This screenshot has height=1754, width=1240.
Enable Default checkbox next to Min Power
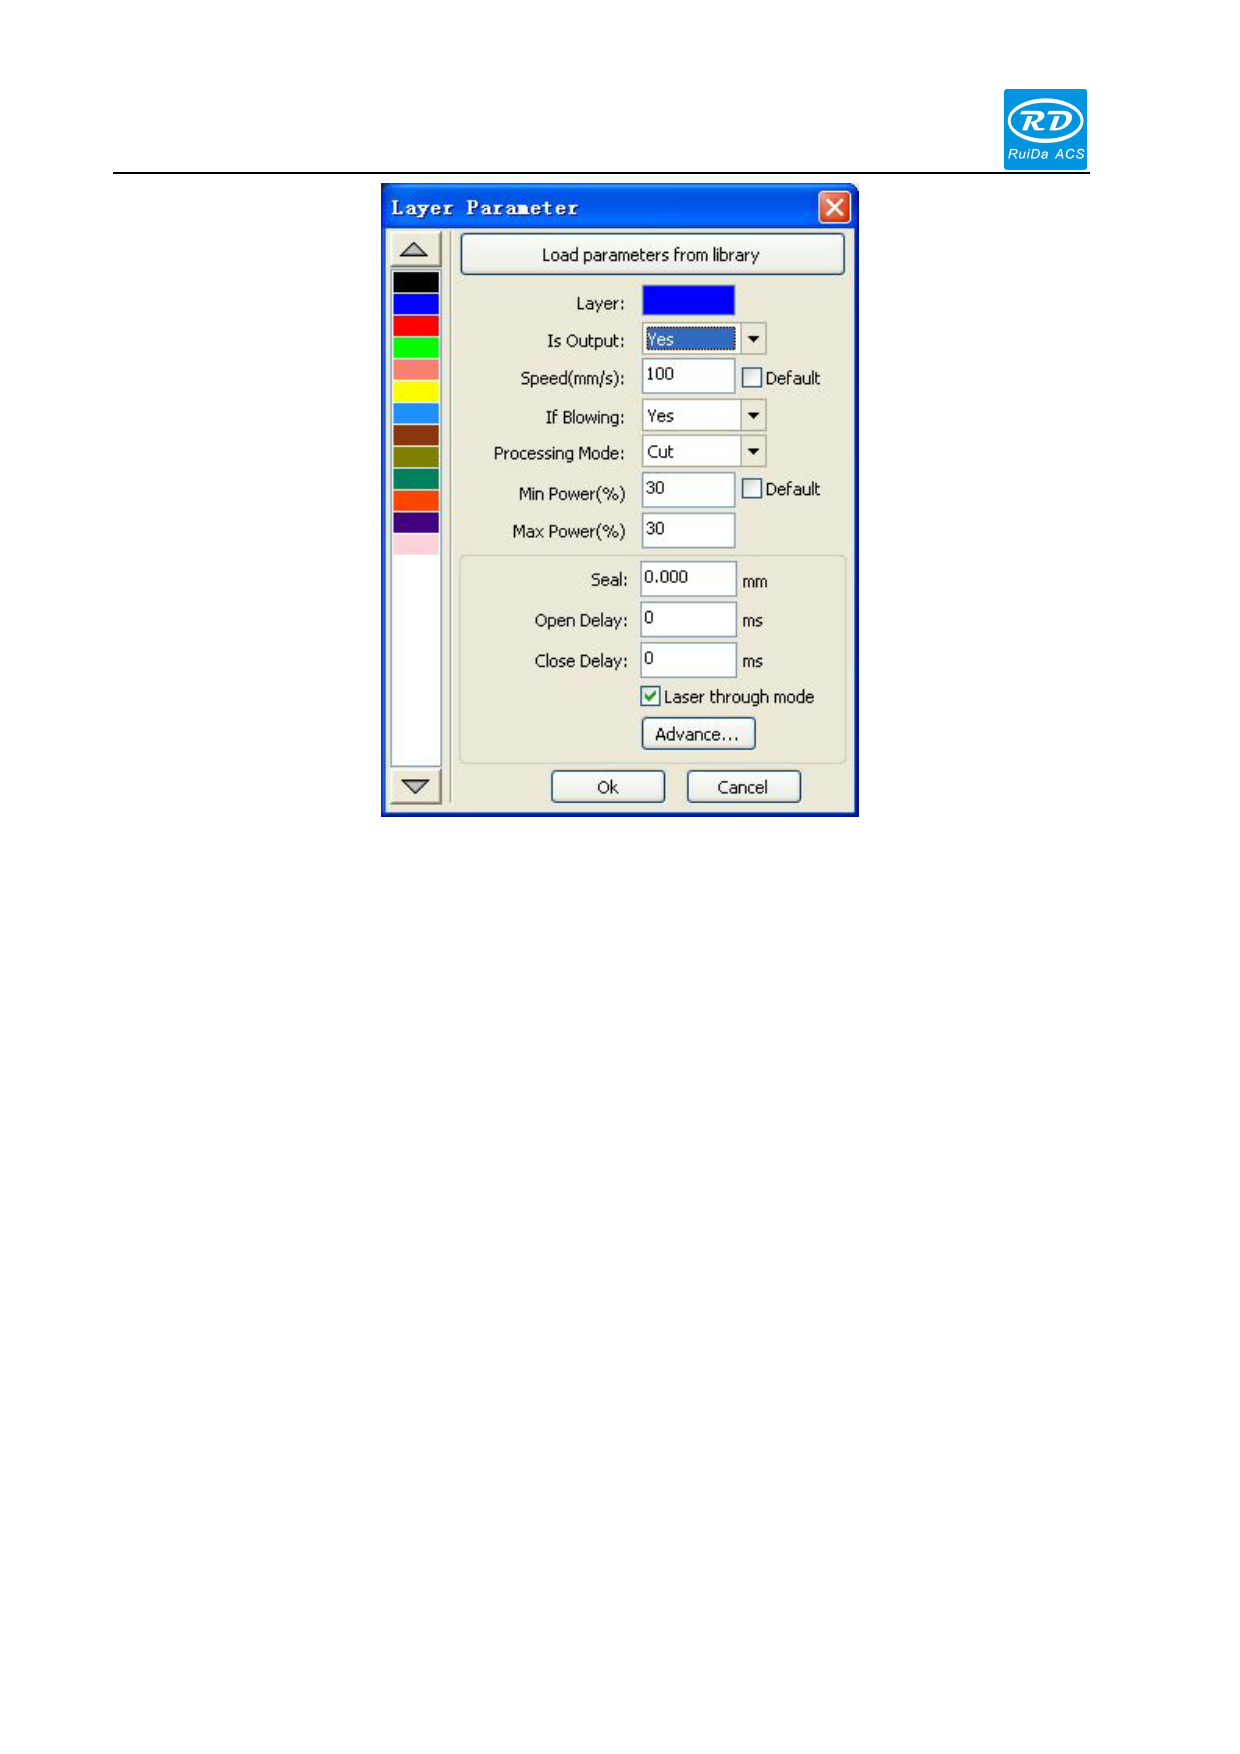pos(752,489)
